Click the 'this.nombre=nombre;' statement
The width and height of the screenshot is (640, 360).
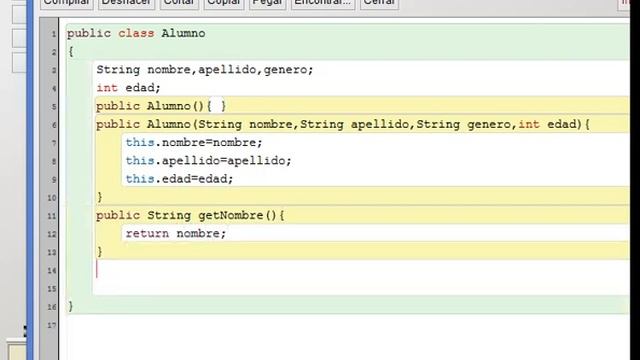(194, 142)
